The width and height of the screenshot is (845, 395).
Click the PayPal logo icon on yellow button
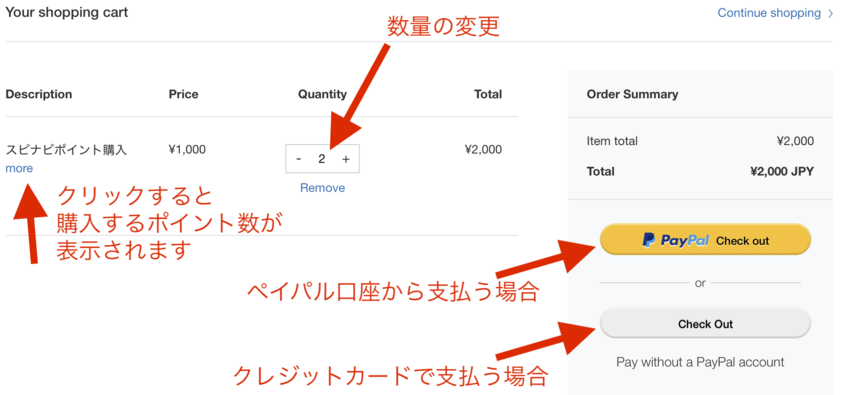649,240
